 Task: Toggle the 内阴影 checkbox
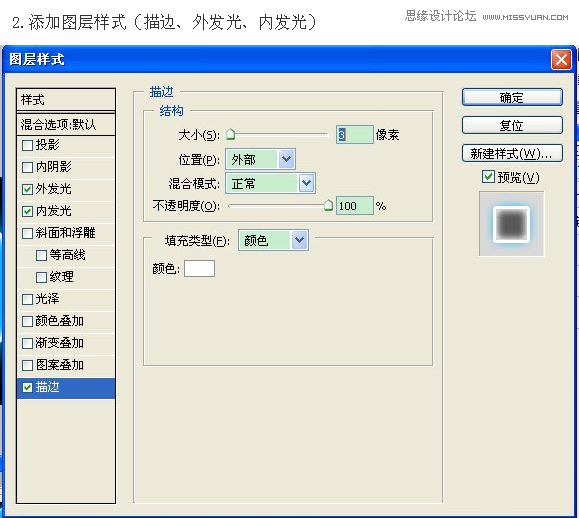tap(27, 167)
